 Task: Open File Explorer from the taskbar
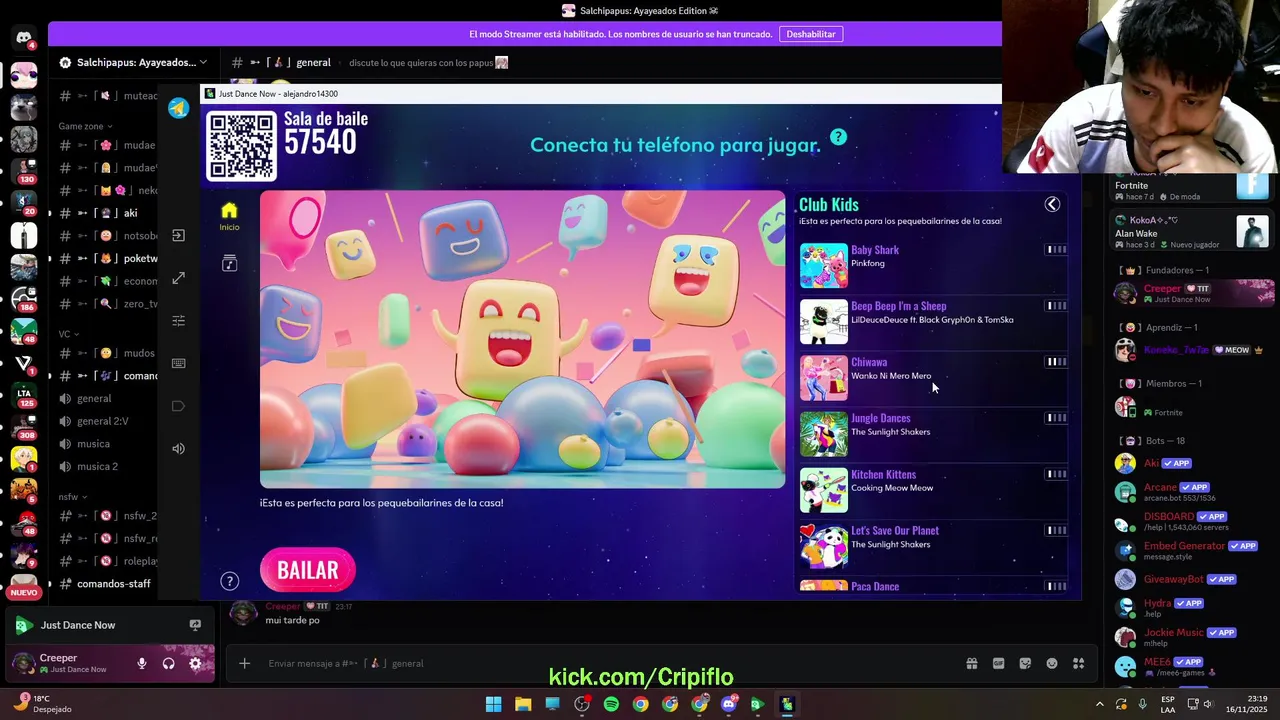tap(523, 704)
